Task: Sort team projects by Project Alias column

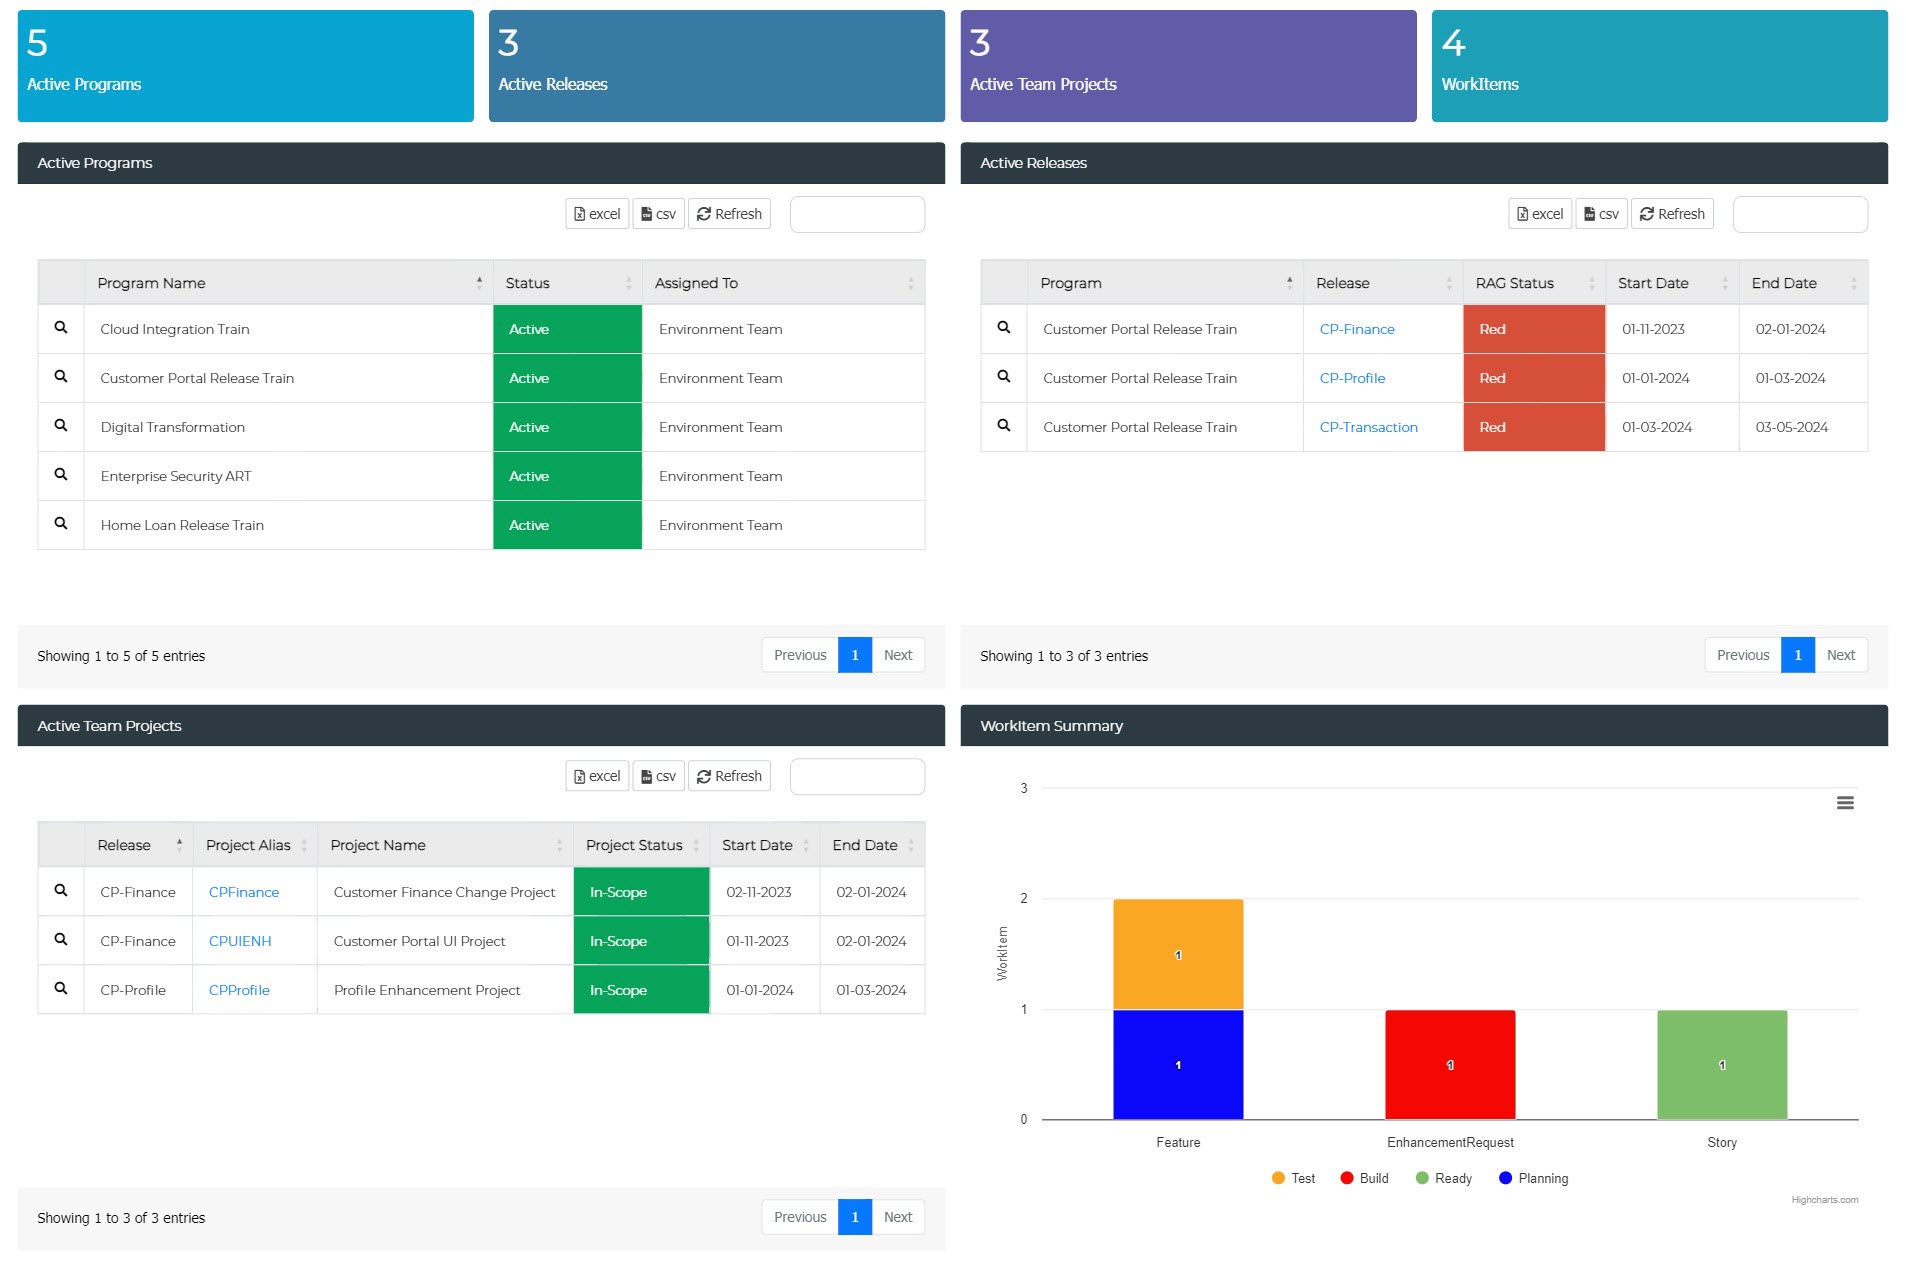Action: pos(255,845)
